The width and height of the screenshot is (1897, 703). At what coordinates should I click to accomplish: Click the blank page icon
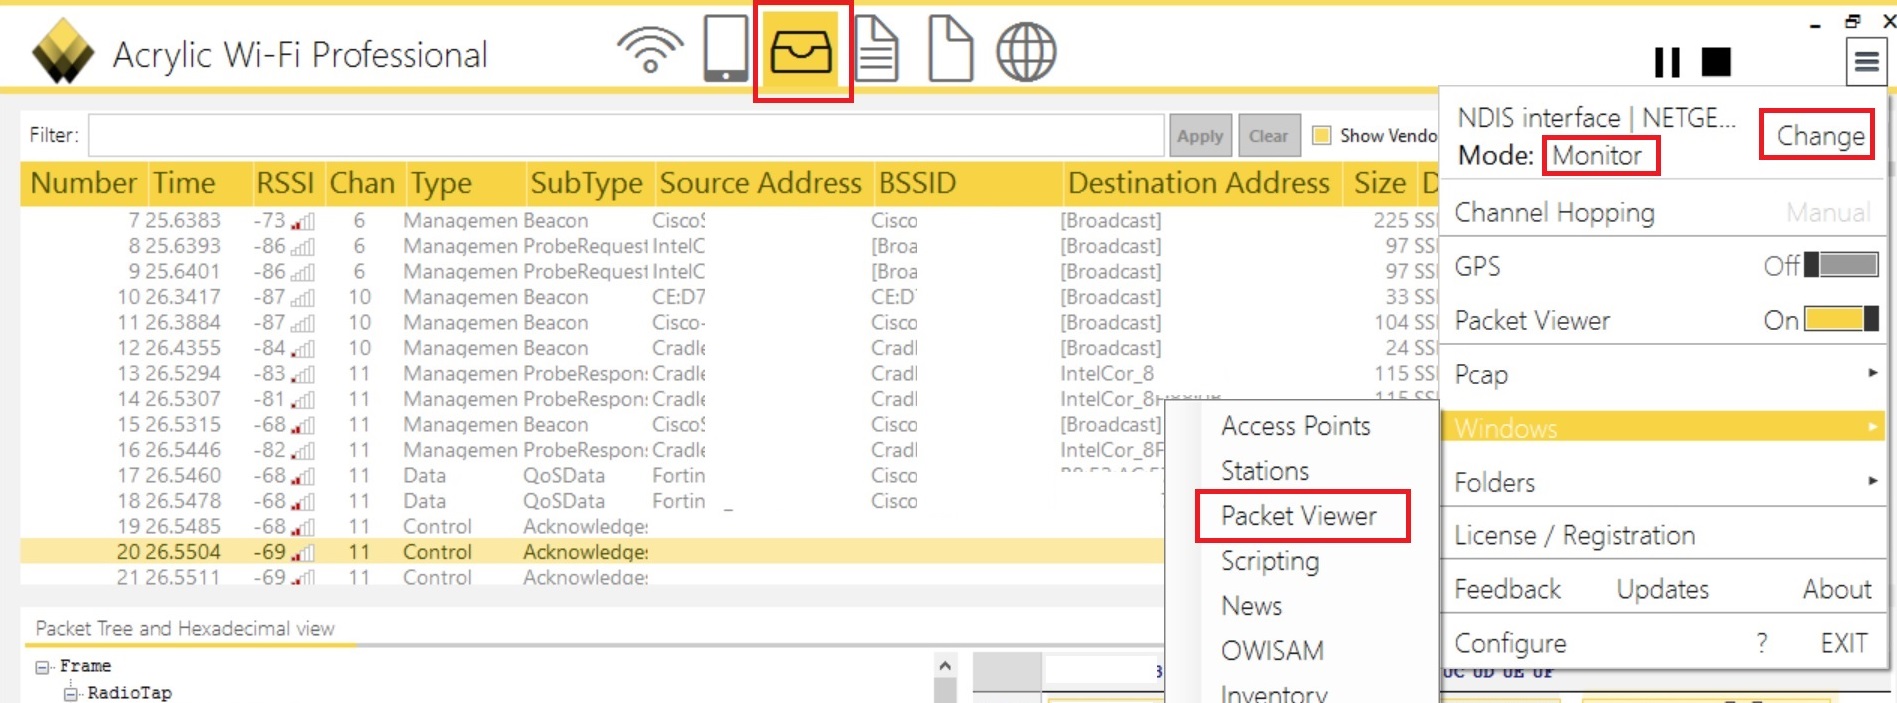(x=950, y=49)
